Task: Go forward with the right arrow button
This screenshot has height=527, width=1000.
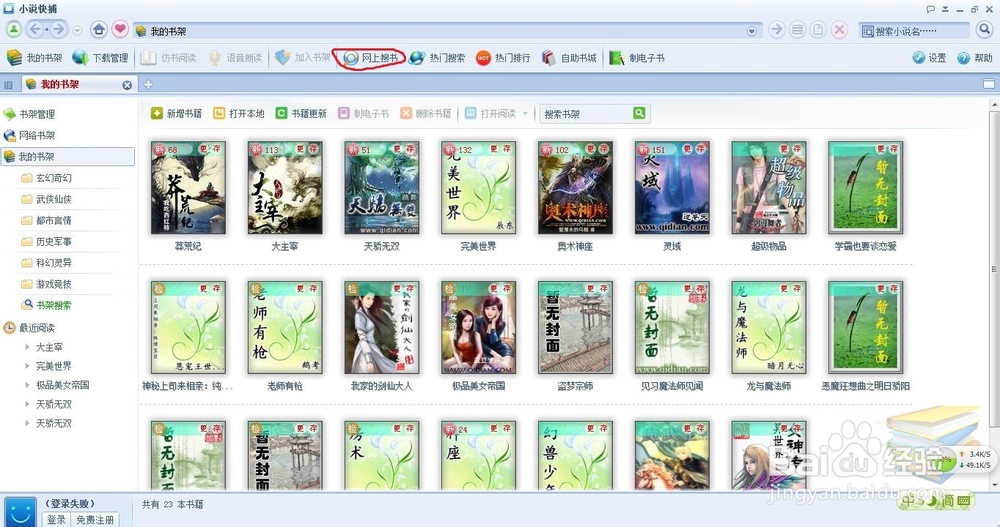Action: click(x=58, y=29)
